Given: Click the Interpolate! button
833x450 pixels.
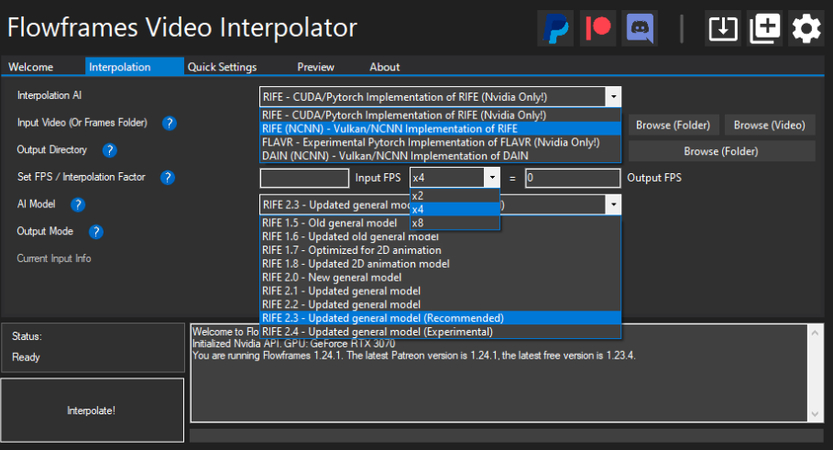Looking at the screenshot, I should point(92,411).
